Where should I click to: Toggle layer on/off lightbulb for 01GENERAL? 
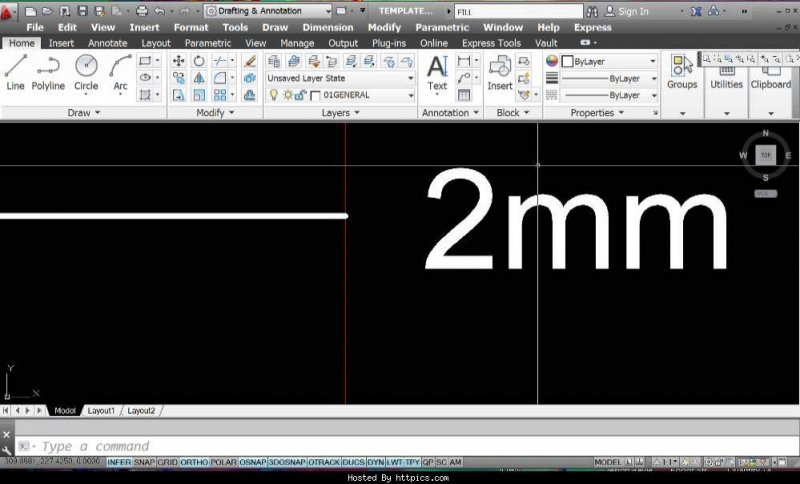pyautogui.click(x=274, y=95)
